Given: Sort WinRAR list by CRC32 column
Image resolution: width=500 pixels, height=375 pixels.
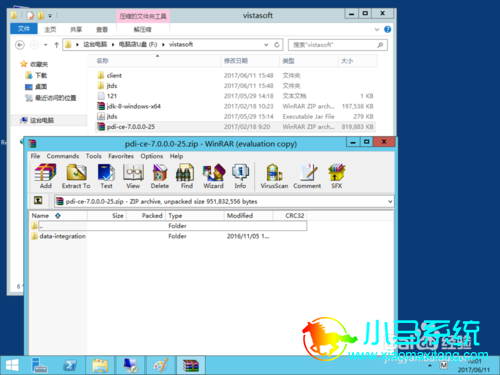Looking at the screenshot, I should click(x=290, y=216).
